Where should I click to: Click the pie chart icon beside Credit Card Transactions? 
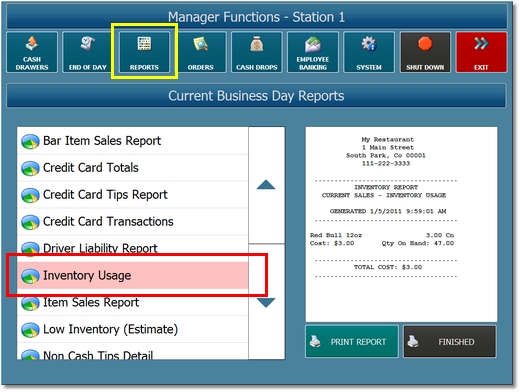(x=30, y=223)
